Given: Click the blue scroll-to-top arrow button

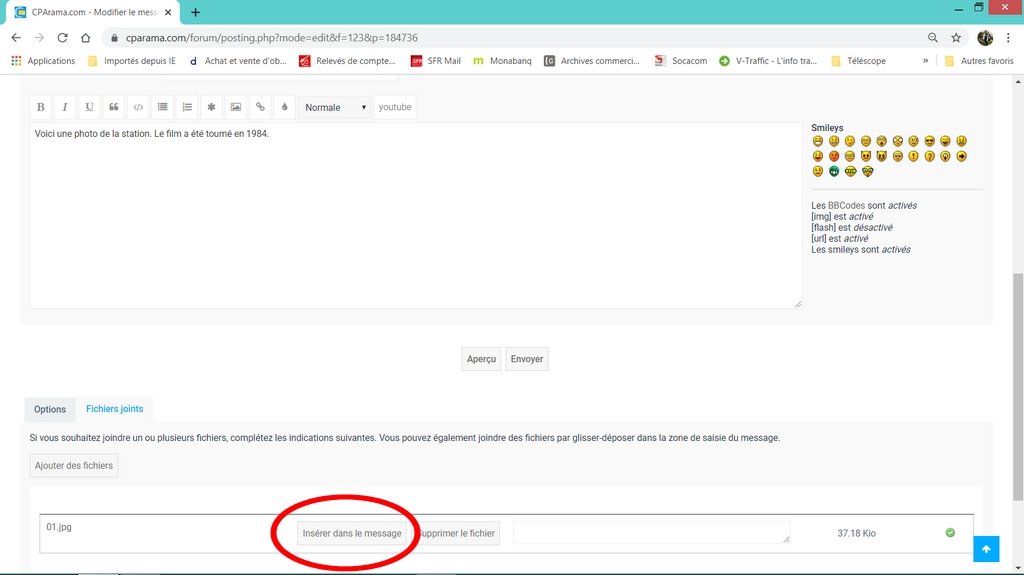Looking at the screenshot, I should point(986,549).
